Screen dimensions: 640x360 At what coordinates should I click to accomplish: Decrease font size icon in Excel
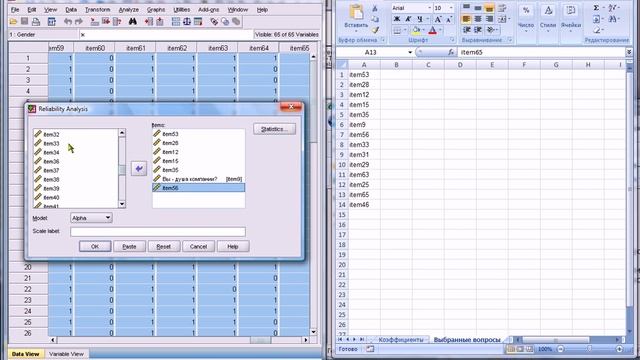click(x=449, y=19)
